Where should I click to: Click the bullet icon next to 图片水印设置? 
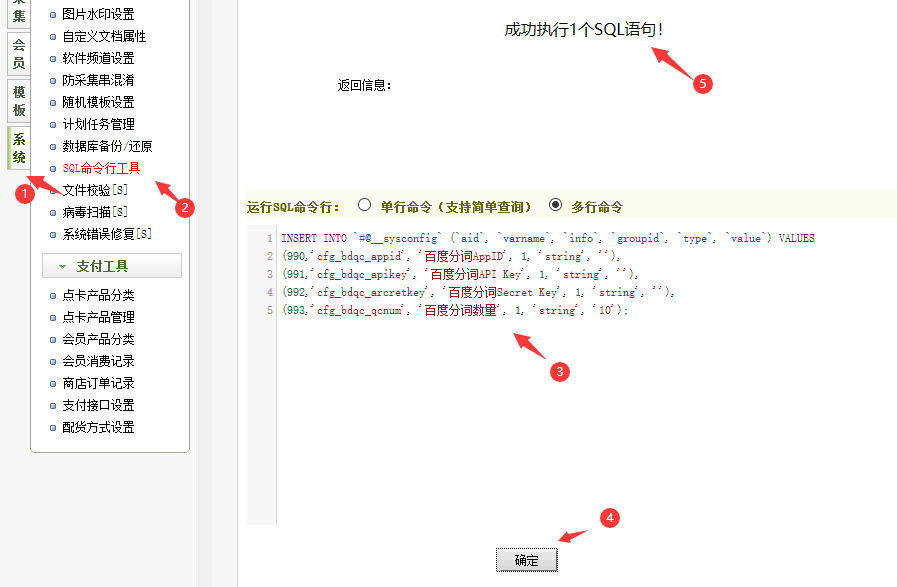pos(54,15)
